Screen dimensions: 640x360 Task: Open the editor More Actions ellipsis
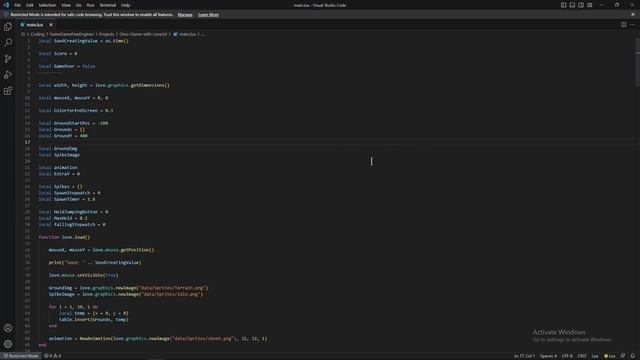tap(632, 24)
